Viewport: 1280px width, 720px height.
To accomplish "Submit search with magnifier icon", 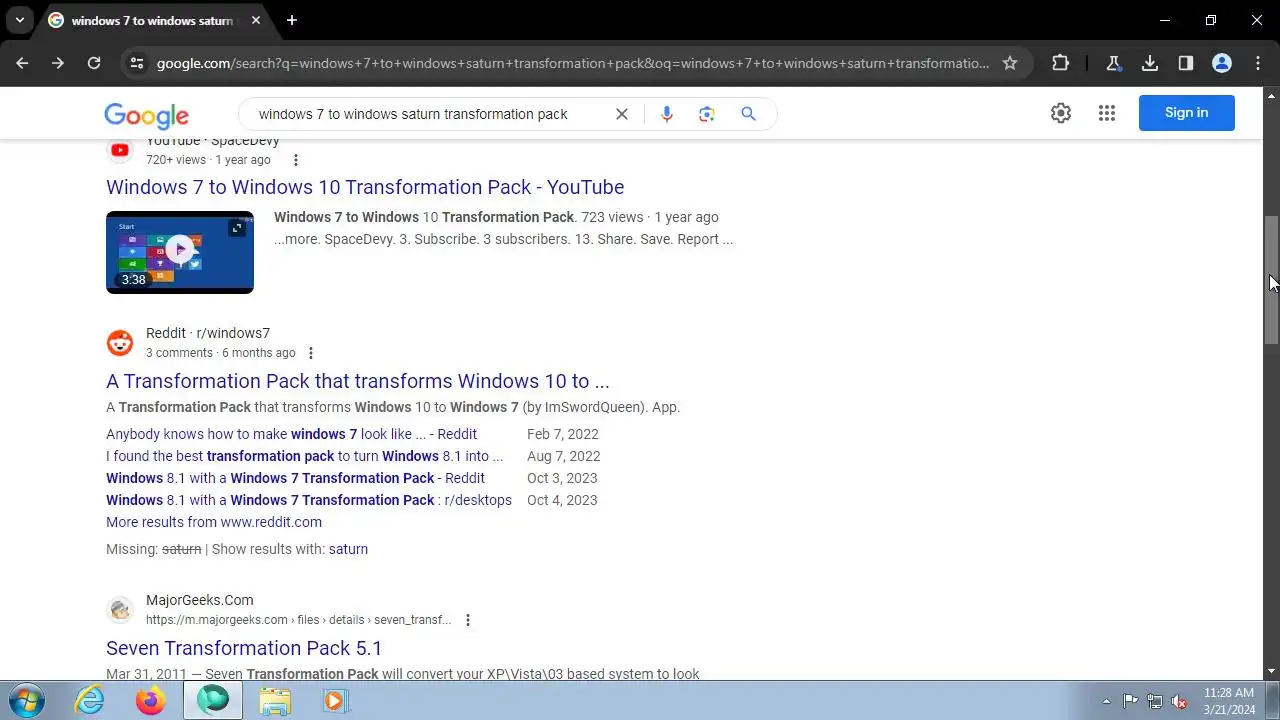I will click(x=748, y=114).
